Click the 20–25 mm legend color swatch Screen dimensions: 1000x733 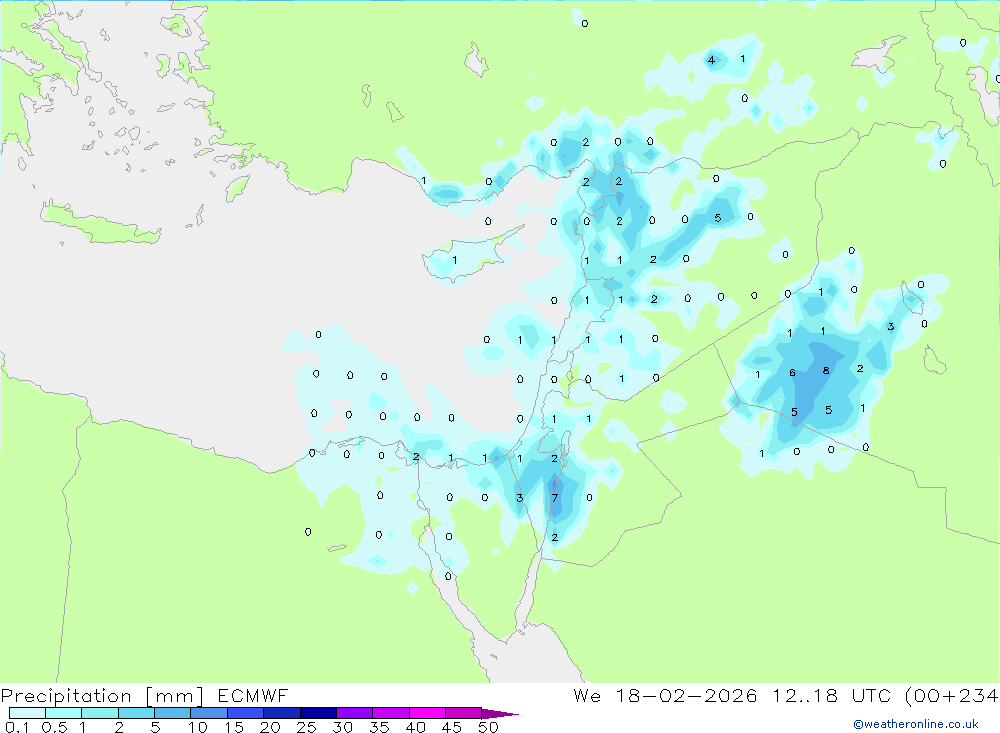pyautogui.click(x=282, y=713)
